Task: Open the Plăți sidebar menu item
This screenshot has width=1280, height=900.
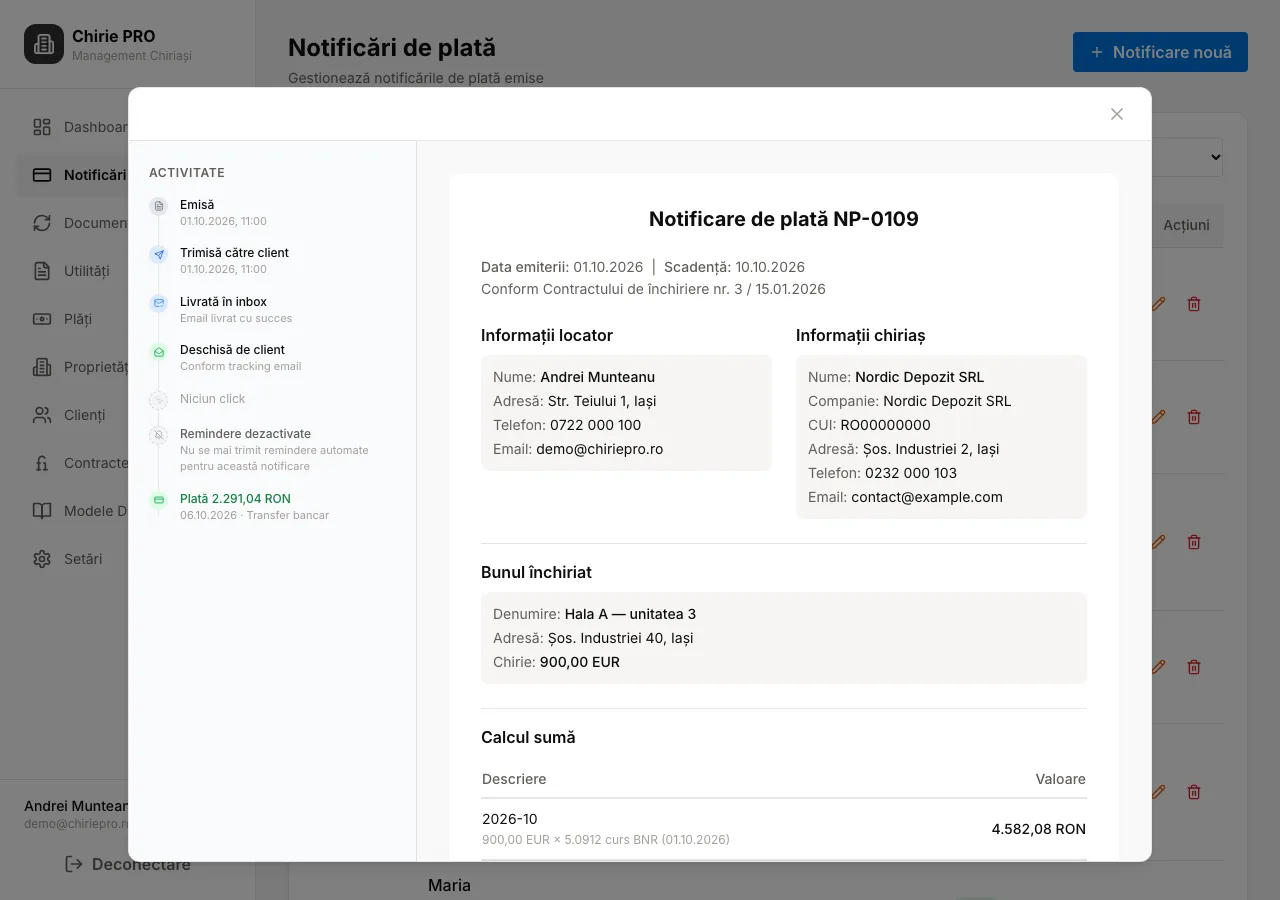Action: 72,319
